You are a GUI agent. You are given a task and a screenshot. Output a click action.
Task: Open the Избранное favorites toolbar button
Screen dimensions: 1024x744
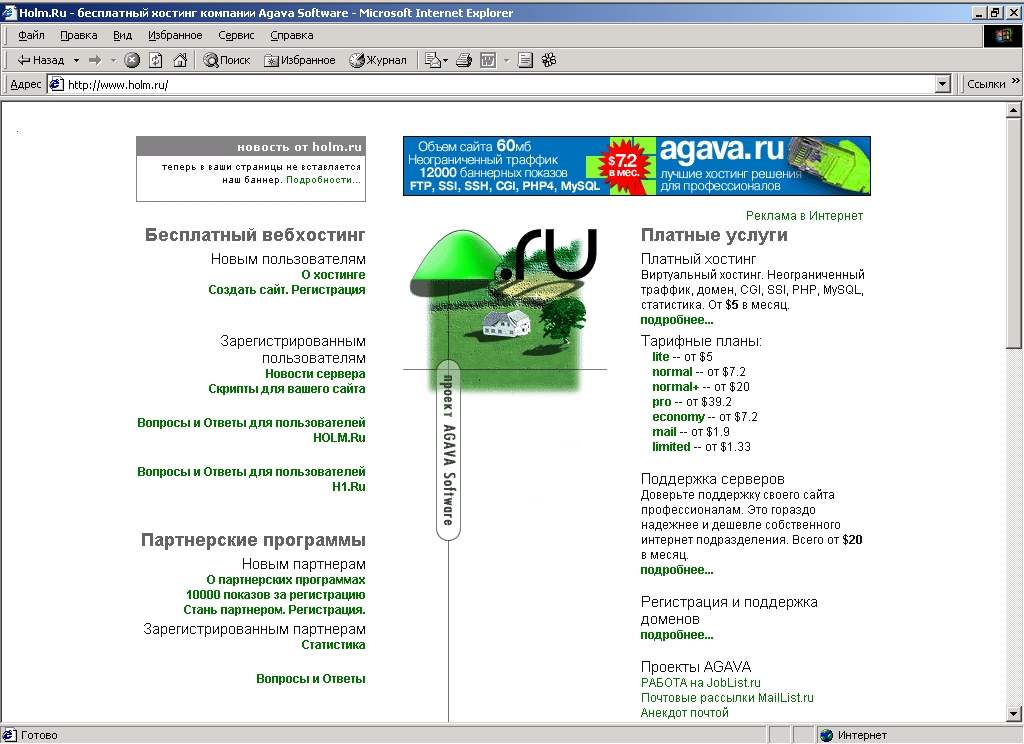pos(300,60)
